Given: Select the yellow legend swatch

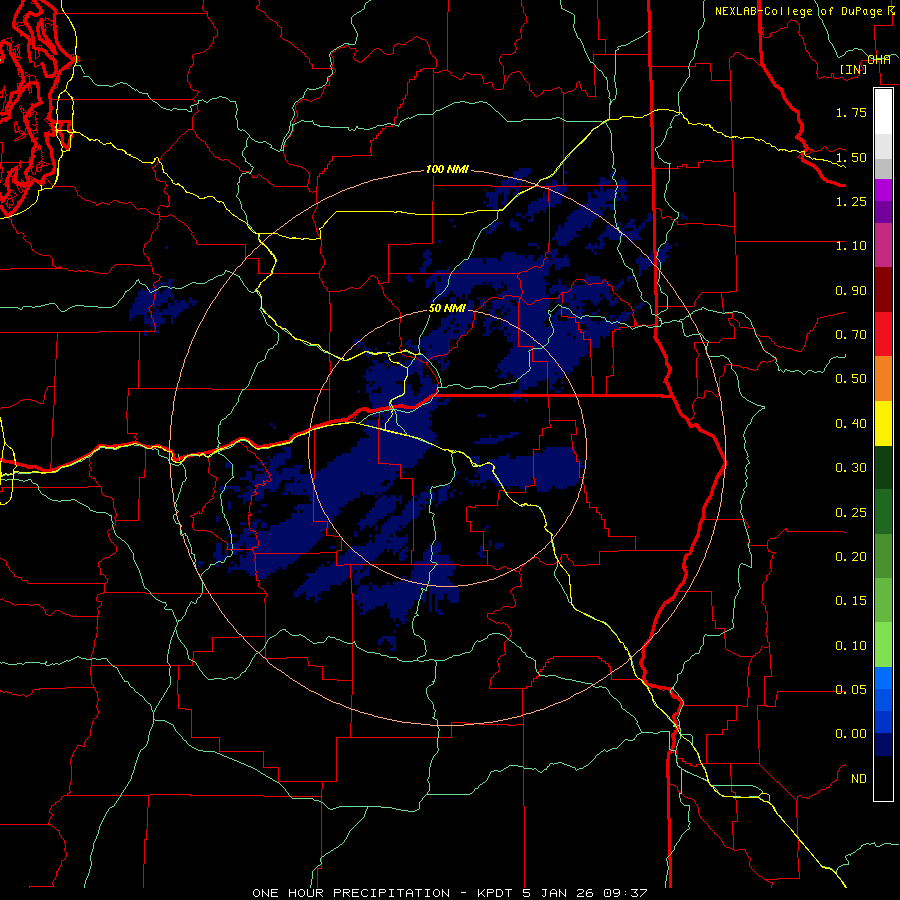Looking at the screenshot, I should point(883,423).
